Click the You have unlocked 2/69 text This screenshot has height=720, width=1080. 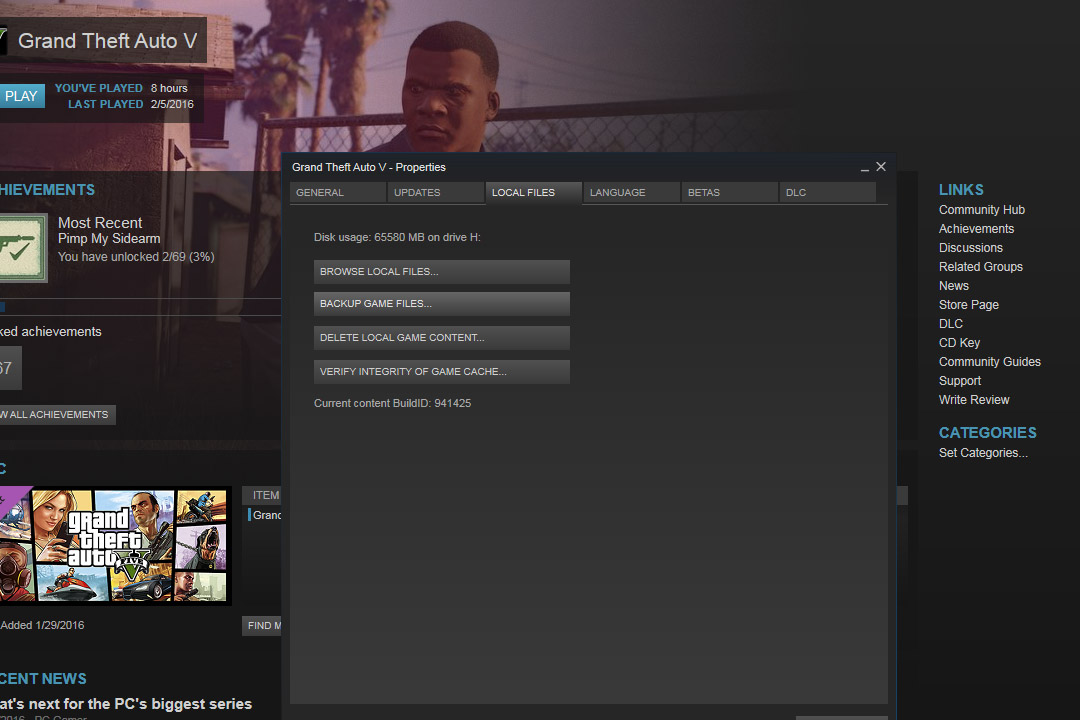136,256
